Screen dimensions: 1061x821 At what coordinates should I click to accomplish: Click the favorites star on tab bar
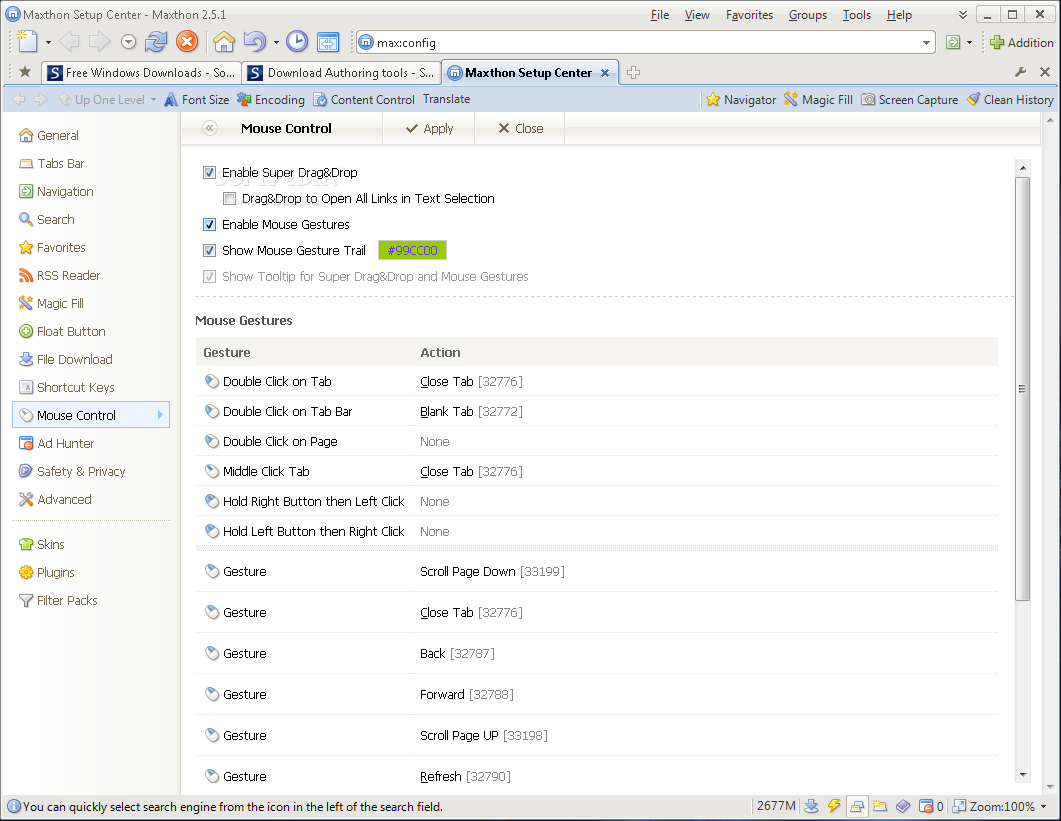tap(25, 72)
